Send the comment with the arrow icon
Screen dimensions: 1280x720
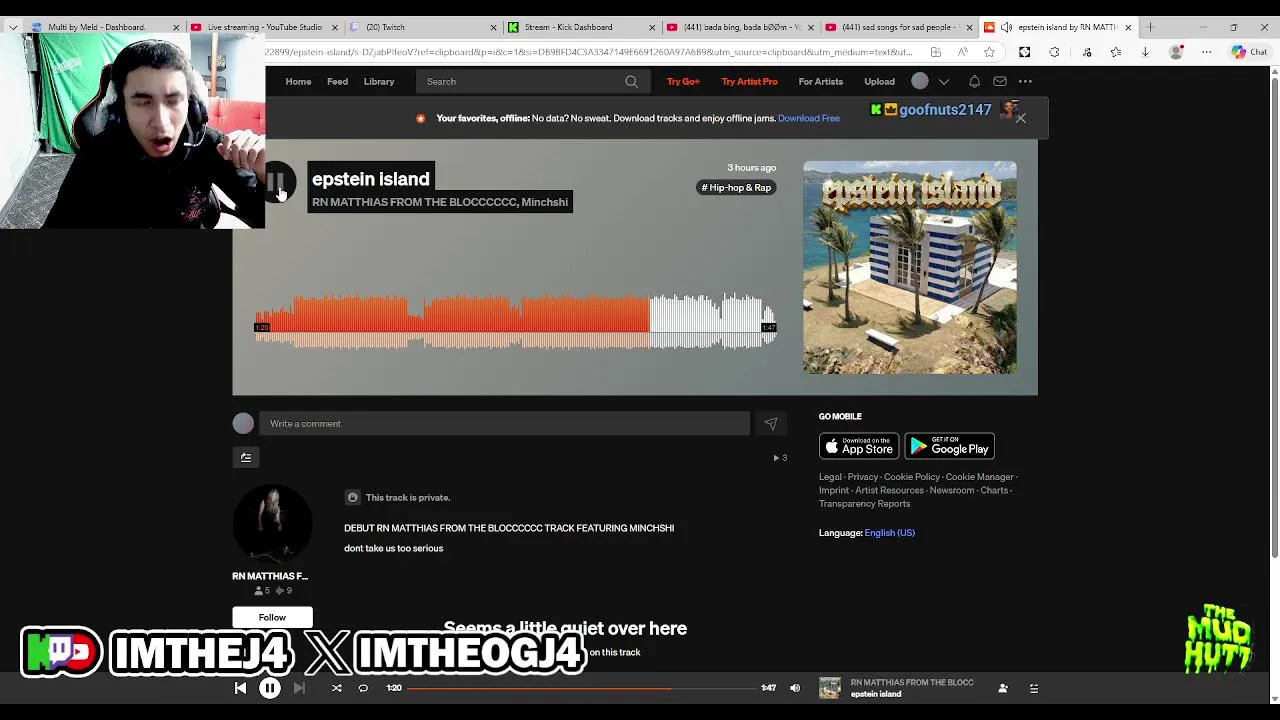[770, 424]
